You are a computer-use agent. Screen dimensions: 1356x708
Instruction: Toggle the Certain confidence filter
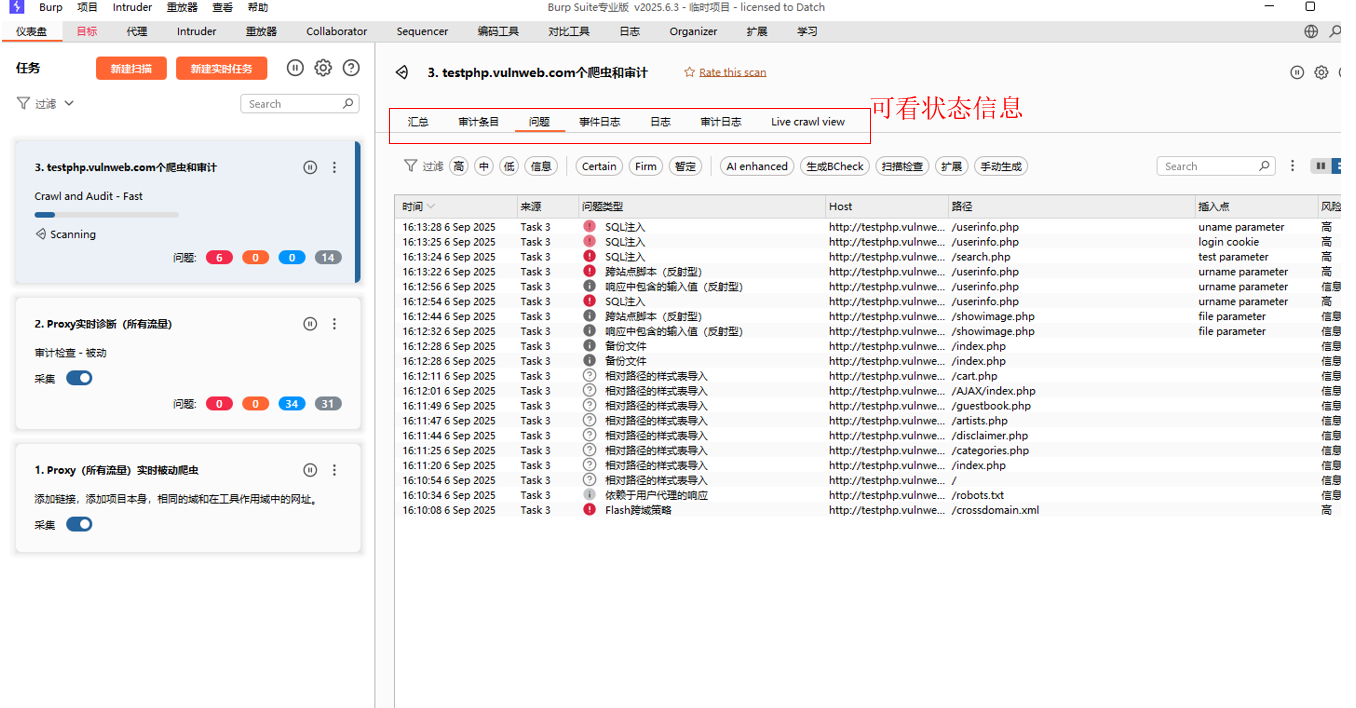pyautogui.click(x=599, y=166)
